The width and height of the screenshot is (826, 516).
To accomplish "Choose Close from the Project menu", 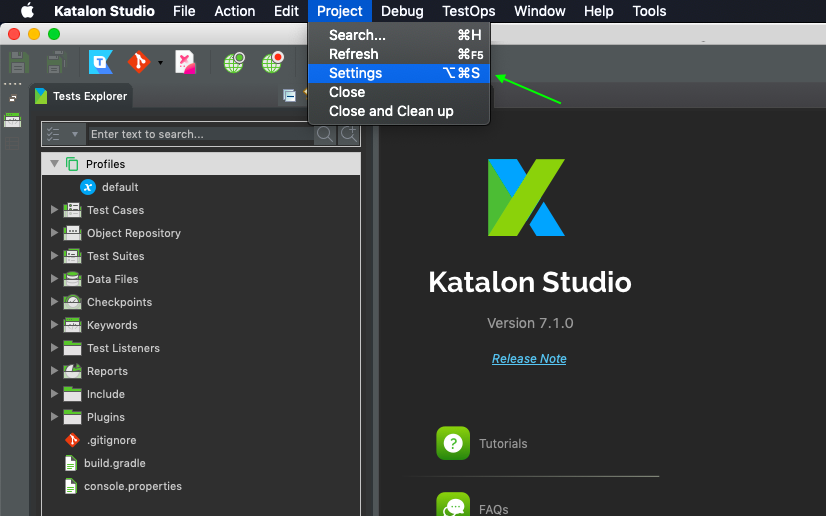I will click(399, 92).
